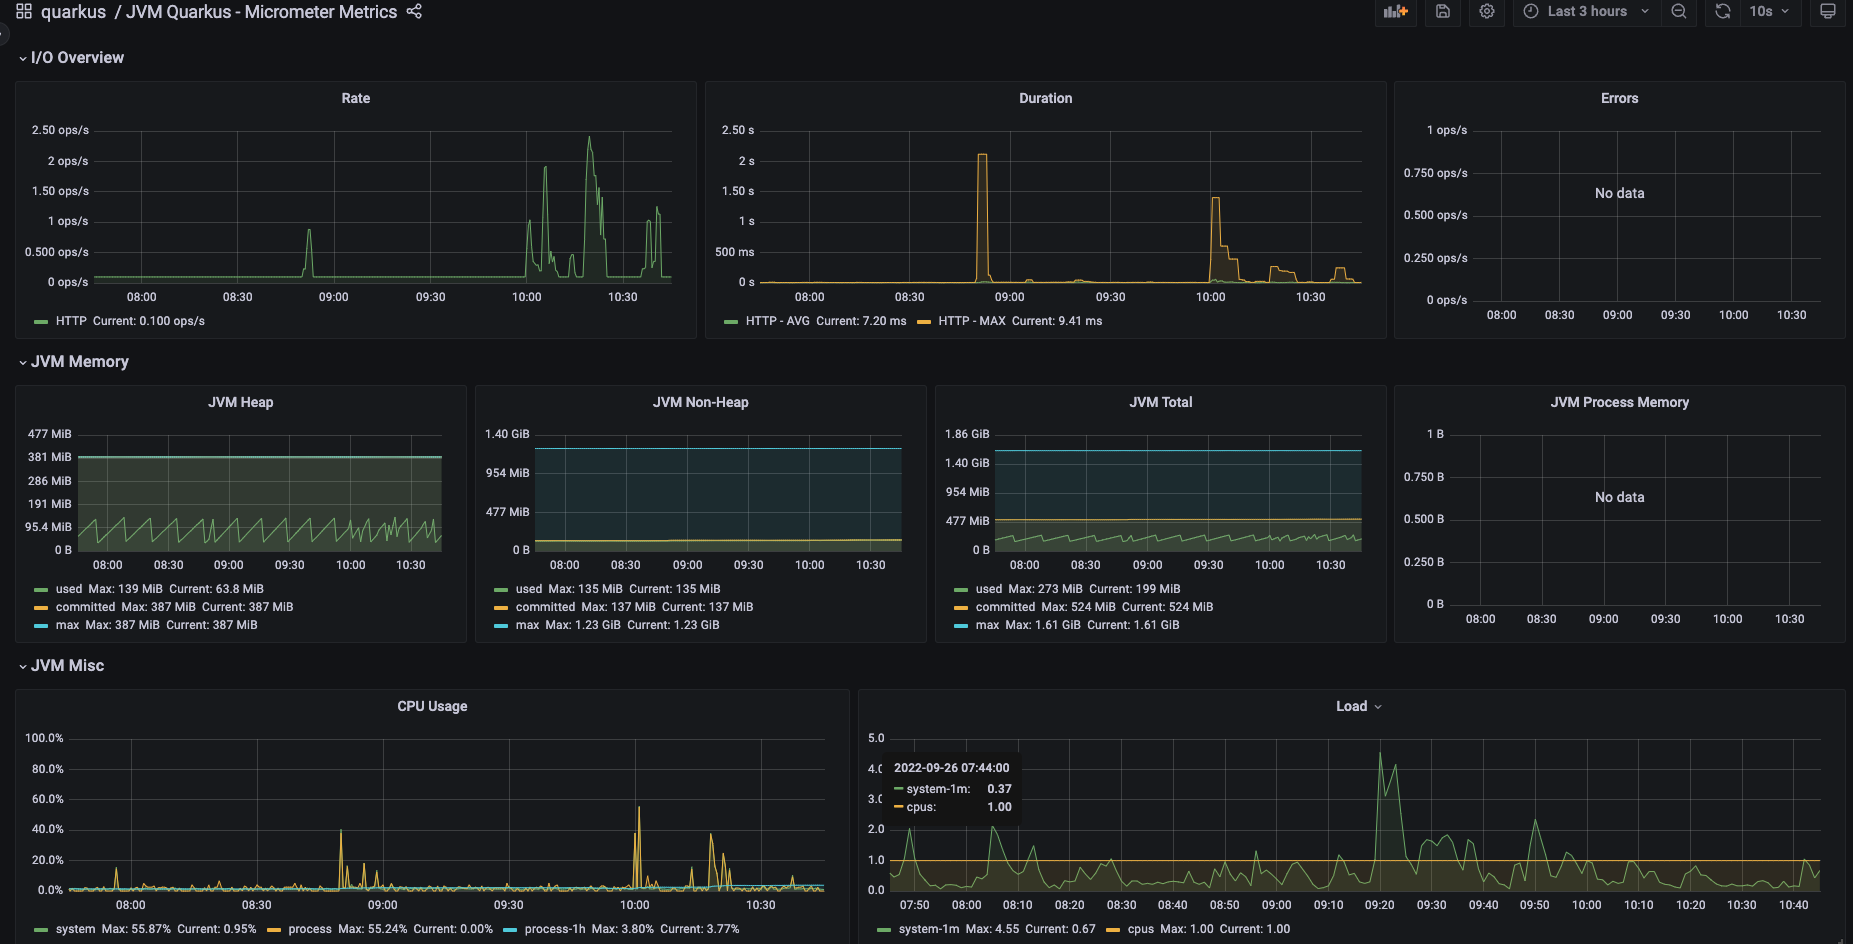Toggle HTTP series in Rate legend

[x=71, y=321]
